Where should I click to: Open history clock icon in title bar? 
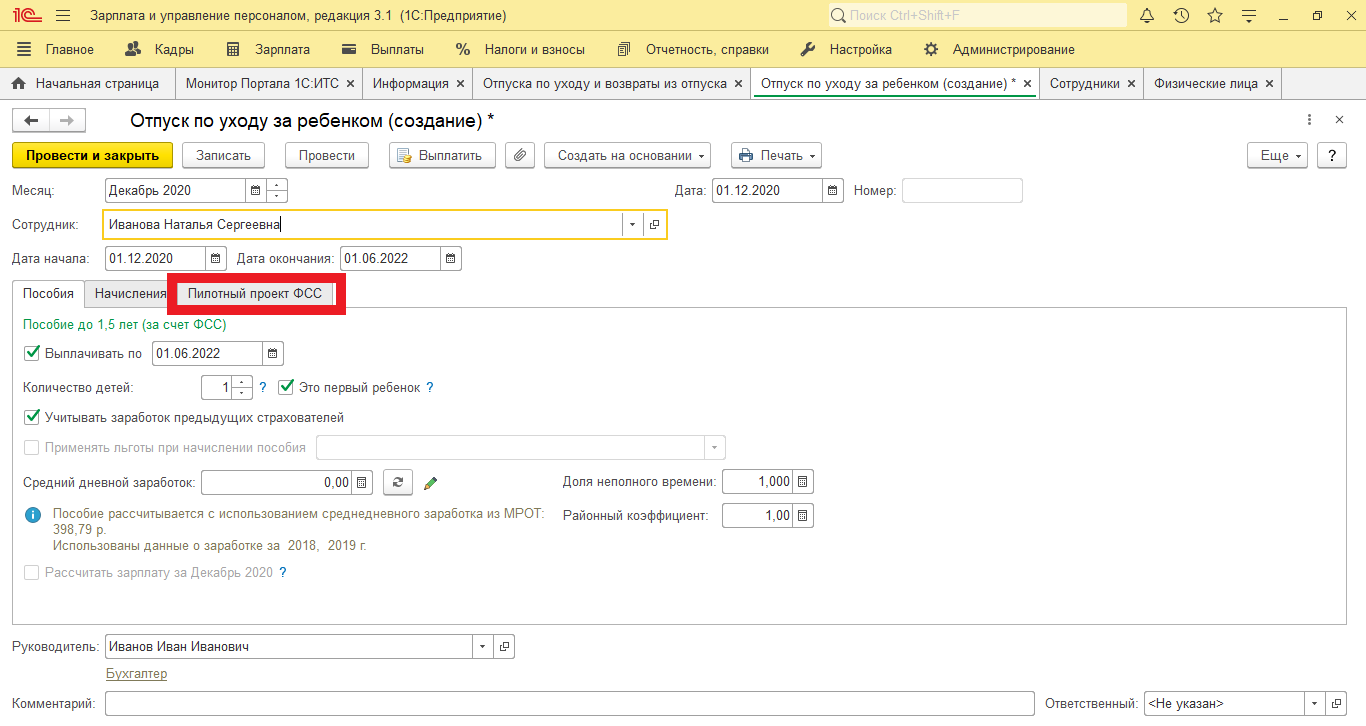coord(1181,16)
